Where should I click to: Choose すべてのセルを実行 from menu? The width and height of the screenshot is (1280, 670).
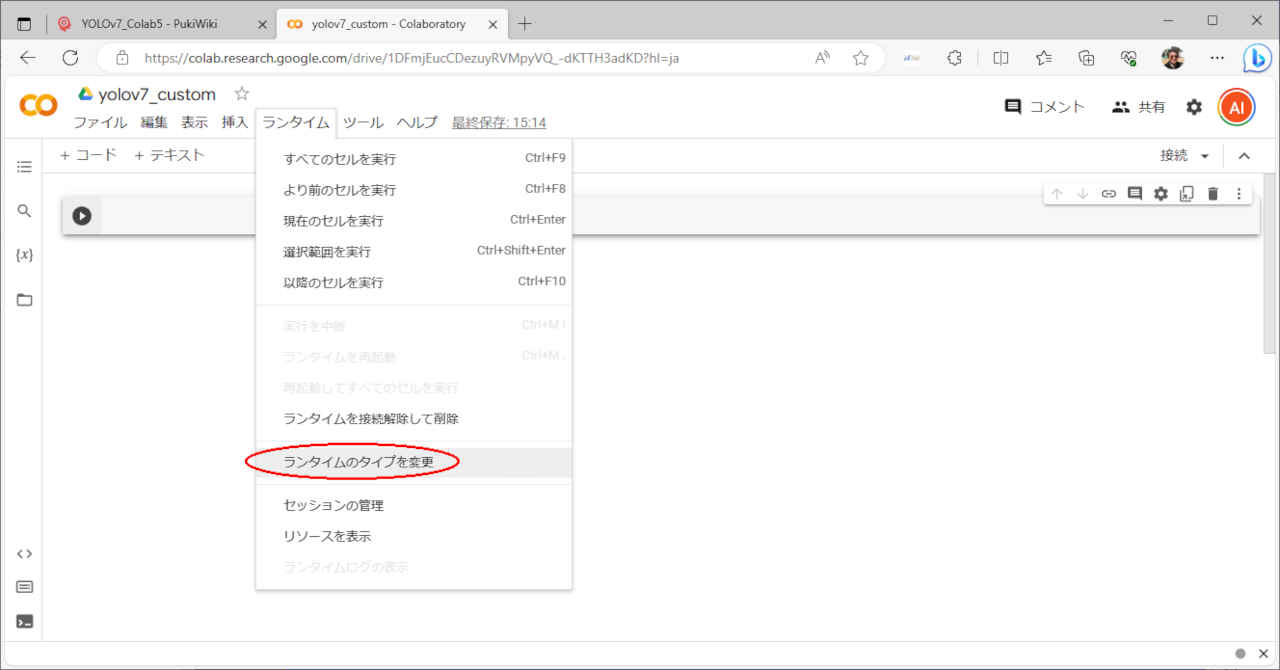click(340, 159)
